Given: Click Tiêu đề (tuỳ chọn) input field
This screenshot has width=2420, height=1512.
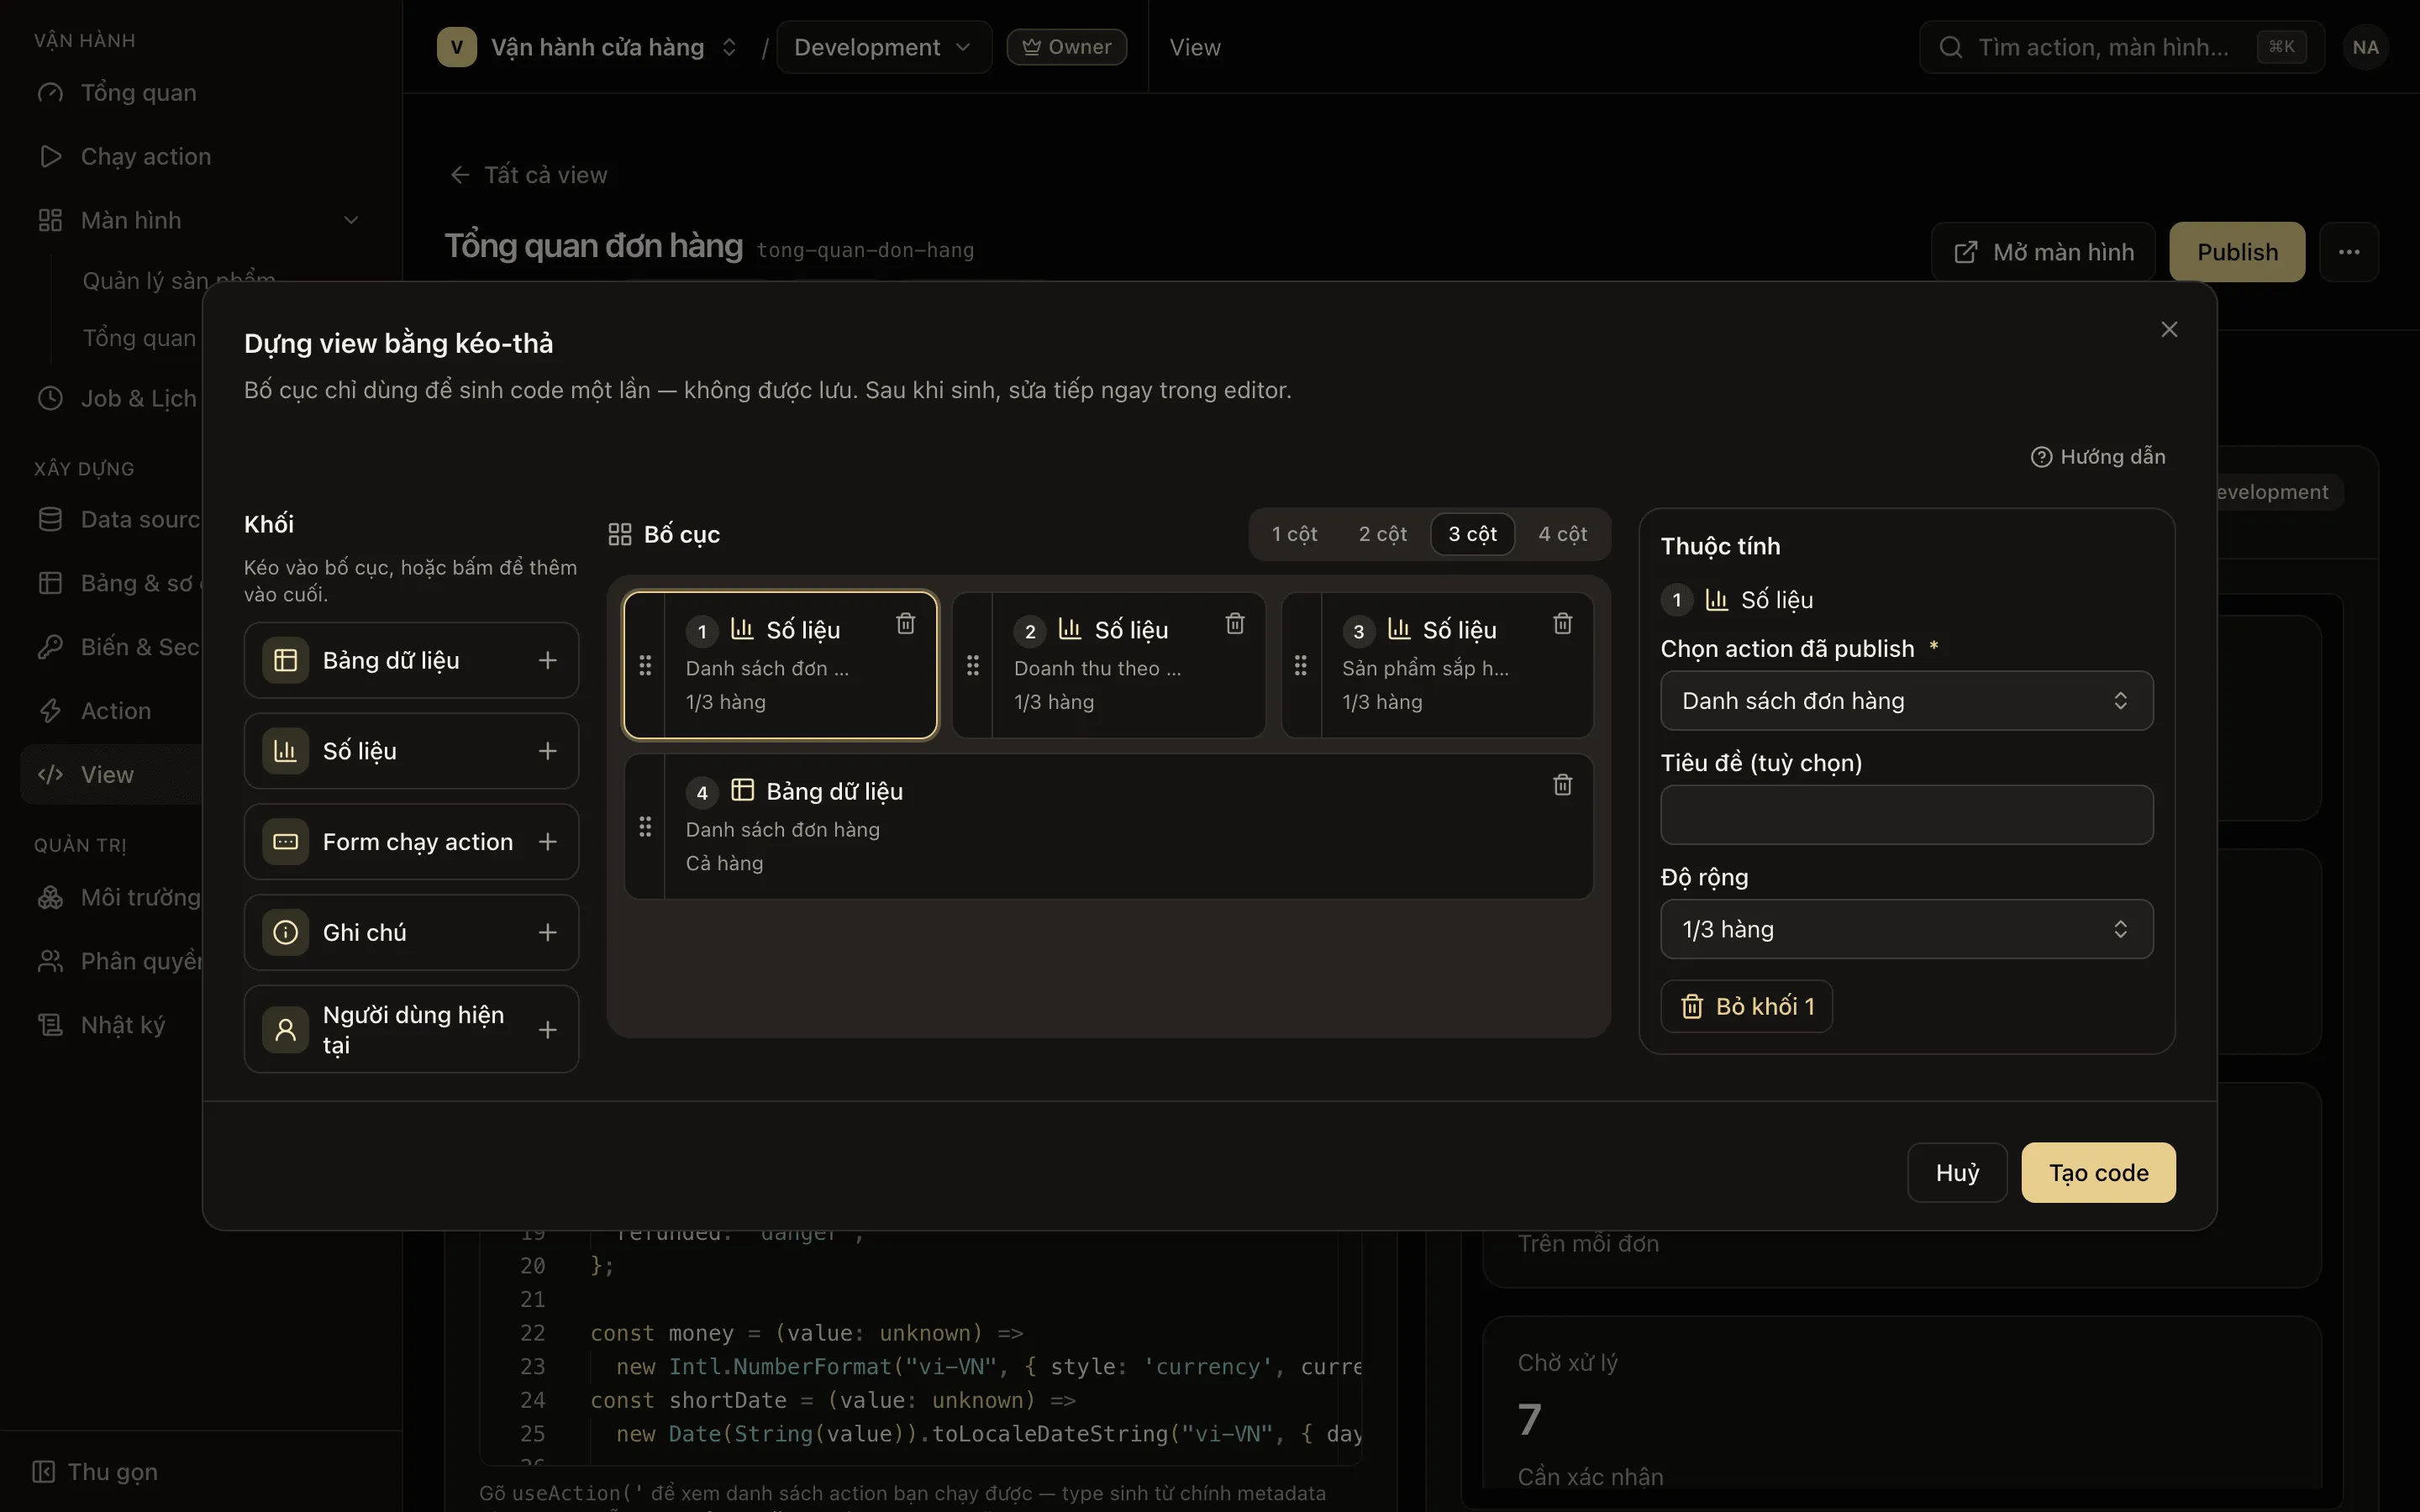Looking at the screenshot, I should [1906, 815].
